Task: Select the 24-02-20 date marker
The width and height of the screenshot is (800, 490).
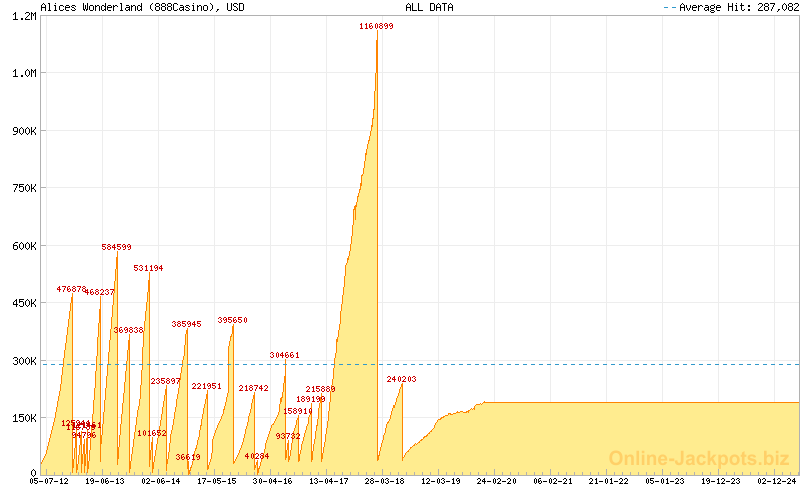Action: pyautogui.click(x=497, y=481)
